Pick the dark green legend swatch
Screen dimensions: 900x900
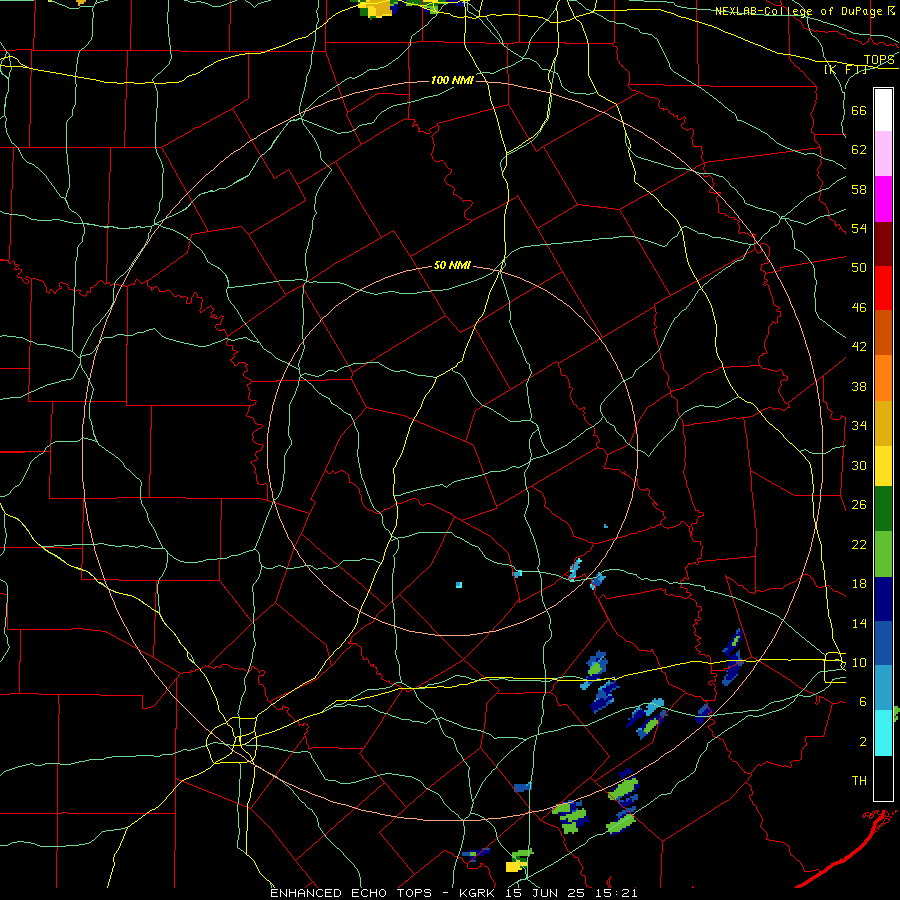pyautogui.click(x=883, y=509)
